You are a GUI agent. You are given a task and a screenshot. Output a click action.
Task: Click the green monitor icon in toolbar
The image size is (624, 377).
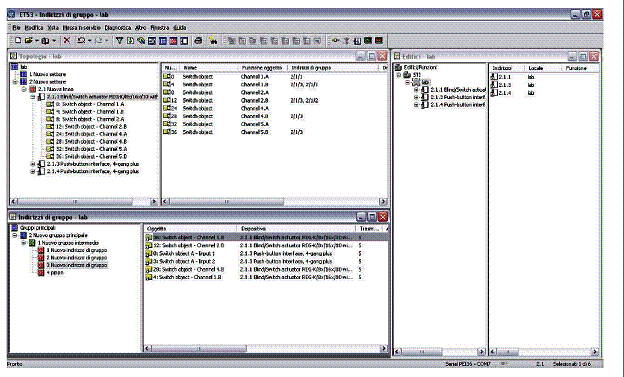tap(368, 41)
